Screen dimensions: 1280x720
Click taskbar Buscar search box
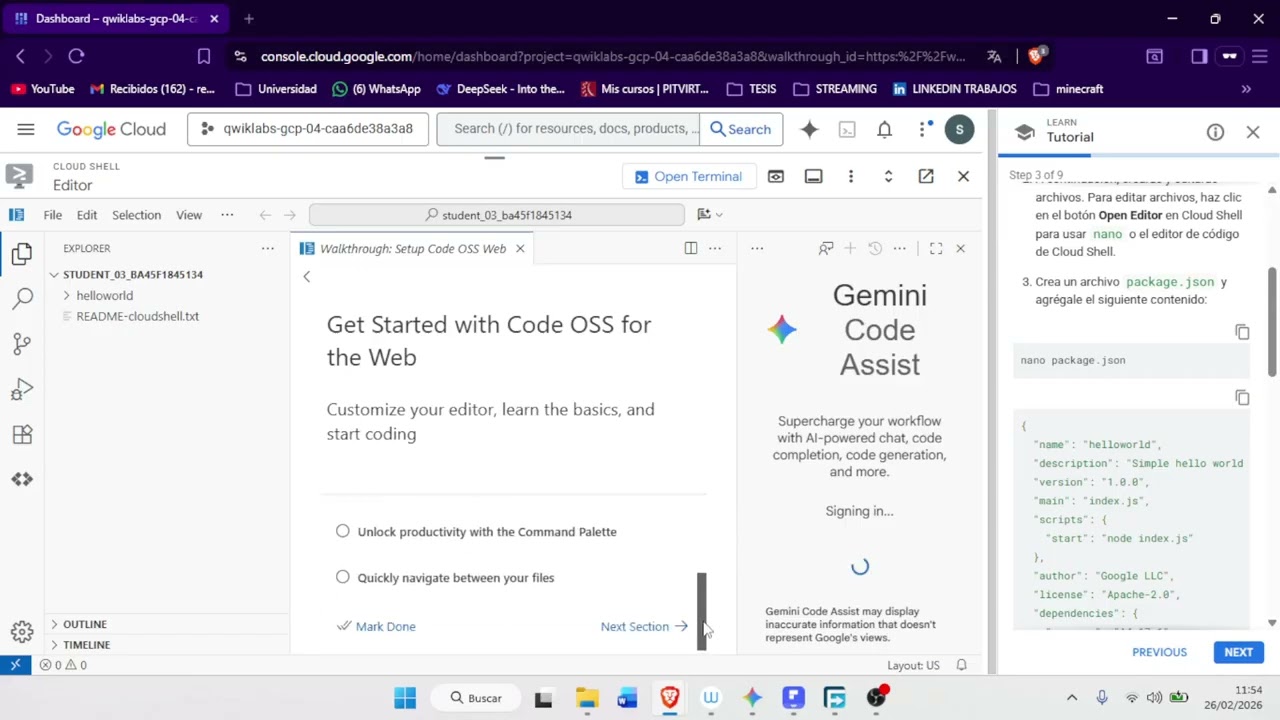click(x=475, y=698)
